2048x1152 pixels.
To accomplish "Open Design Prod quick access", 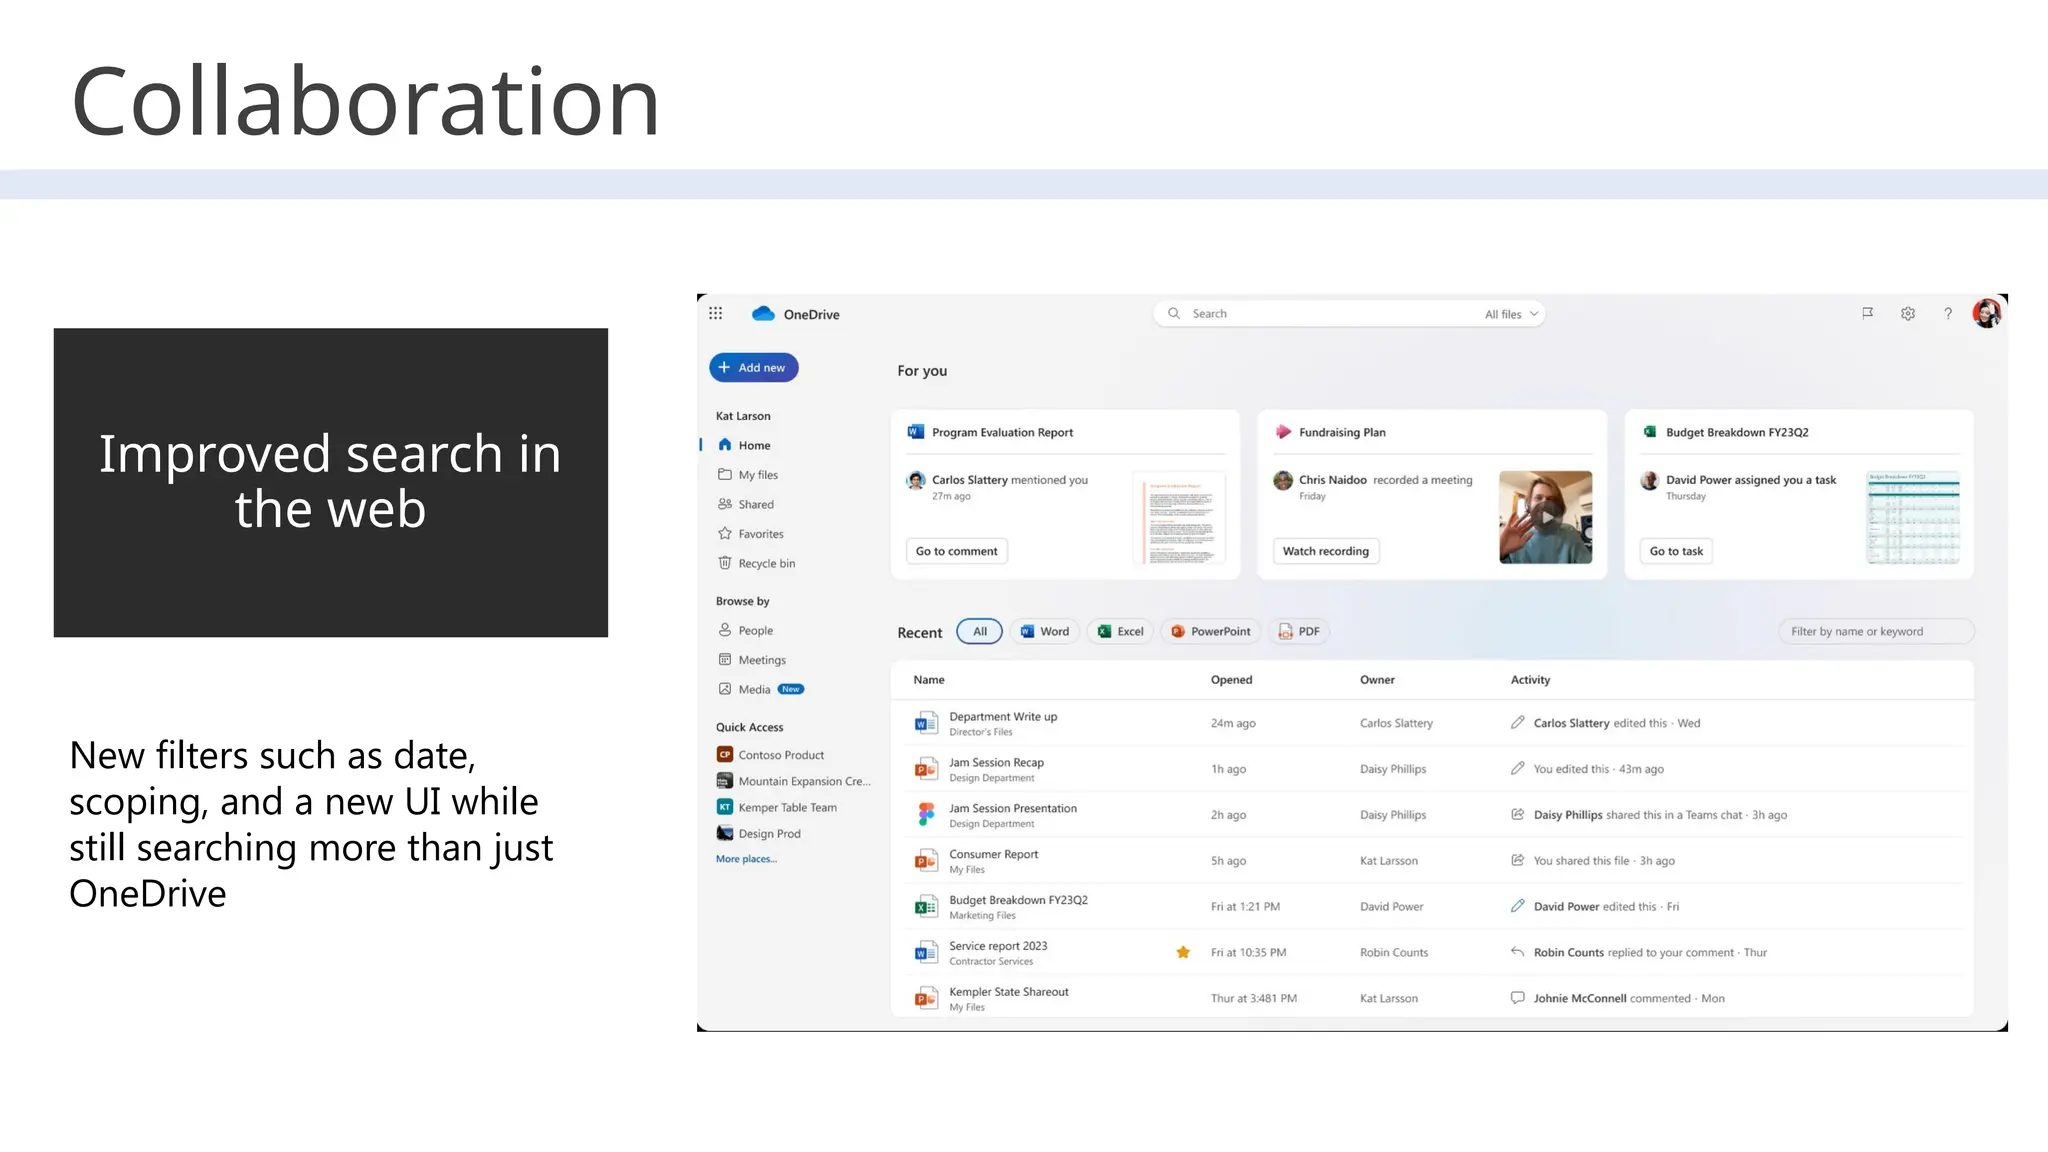I will [x=759, y=833].
